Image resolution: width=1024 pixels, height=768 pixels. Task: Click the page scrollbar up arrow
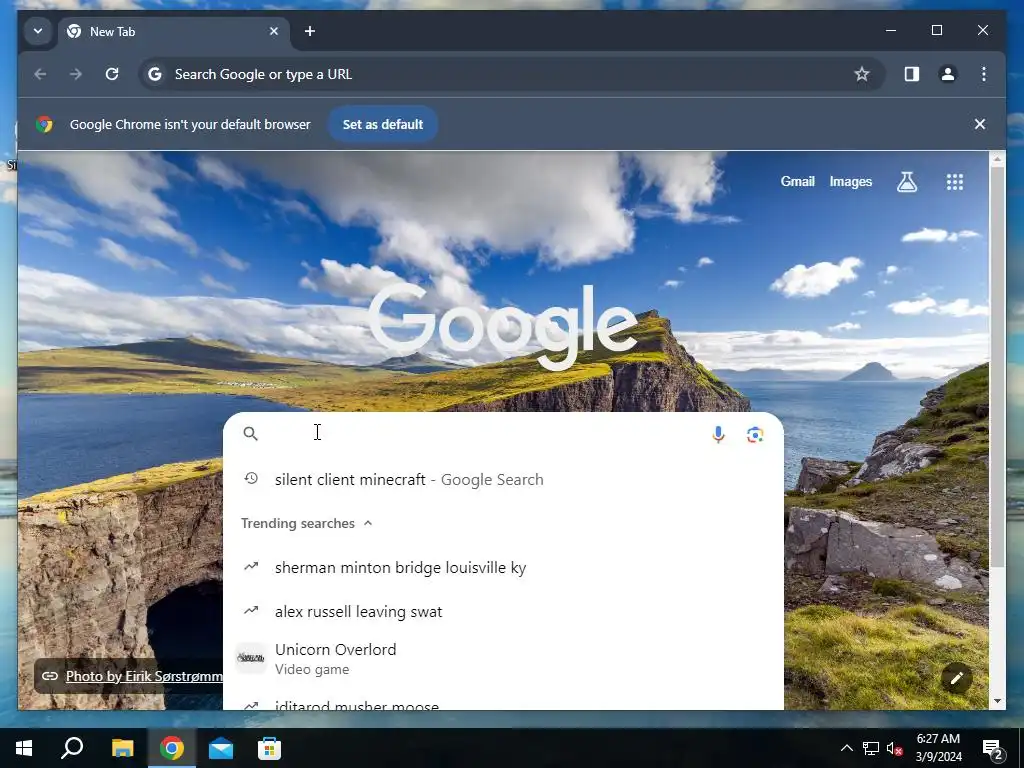click(997, 159)
